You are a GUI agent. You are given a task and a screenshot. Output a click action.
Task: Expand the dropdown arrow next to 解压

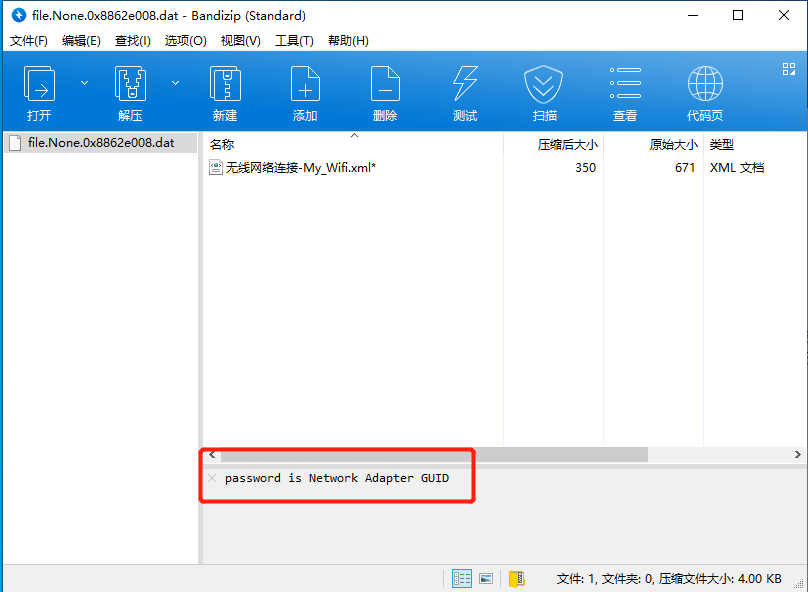[x=175, y=83]
